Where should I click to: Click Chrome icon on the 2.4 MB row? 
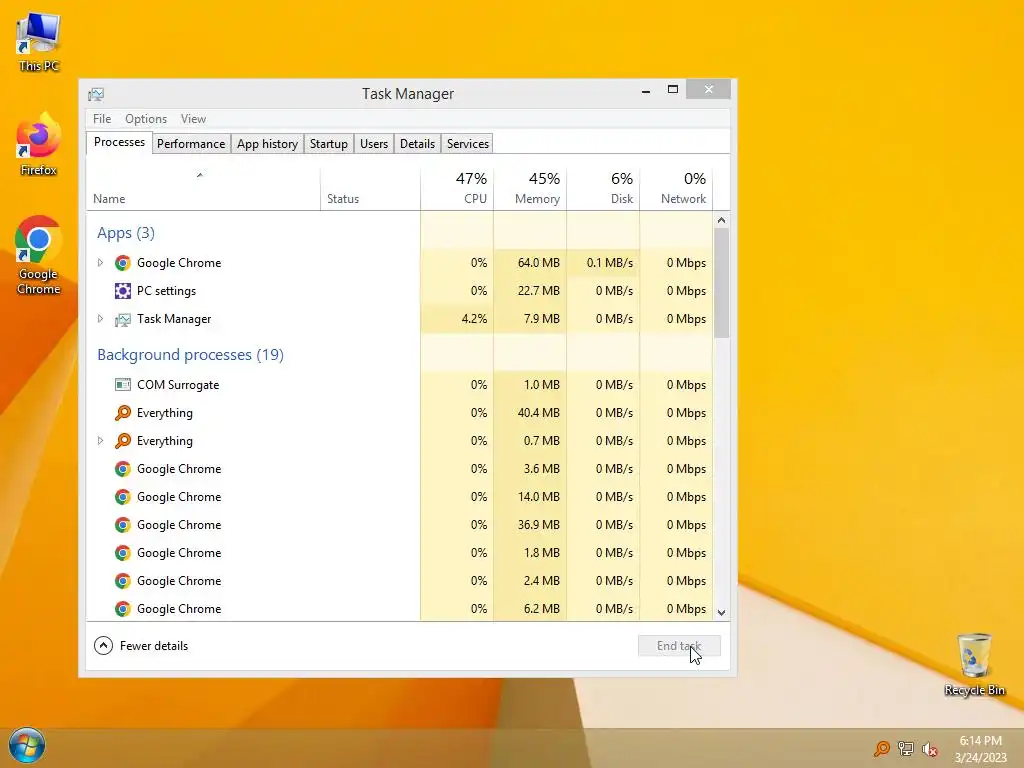[122, 581]
